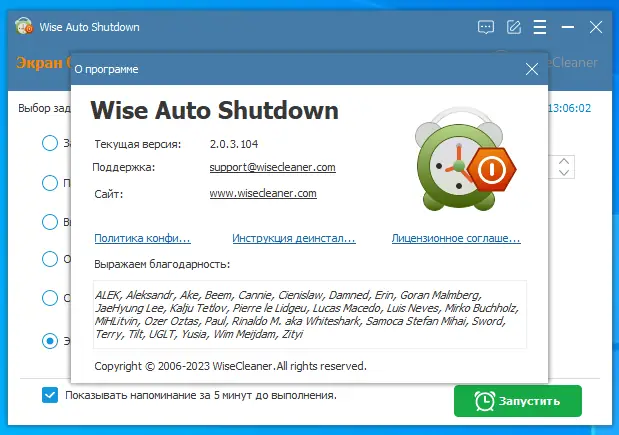Uncheck Показывать напоминание за 5 минут checkbox
Screen dimensions: 619x435
[x=50, y=395]
